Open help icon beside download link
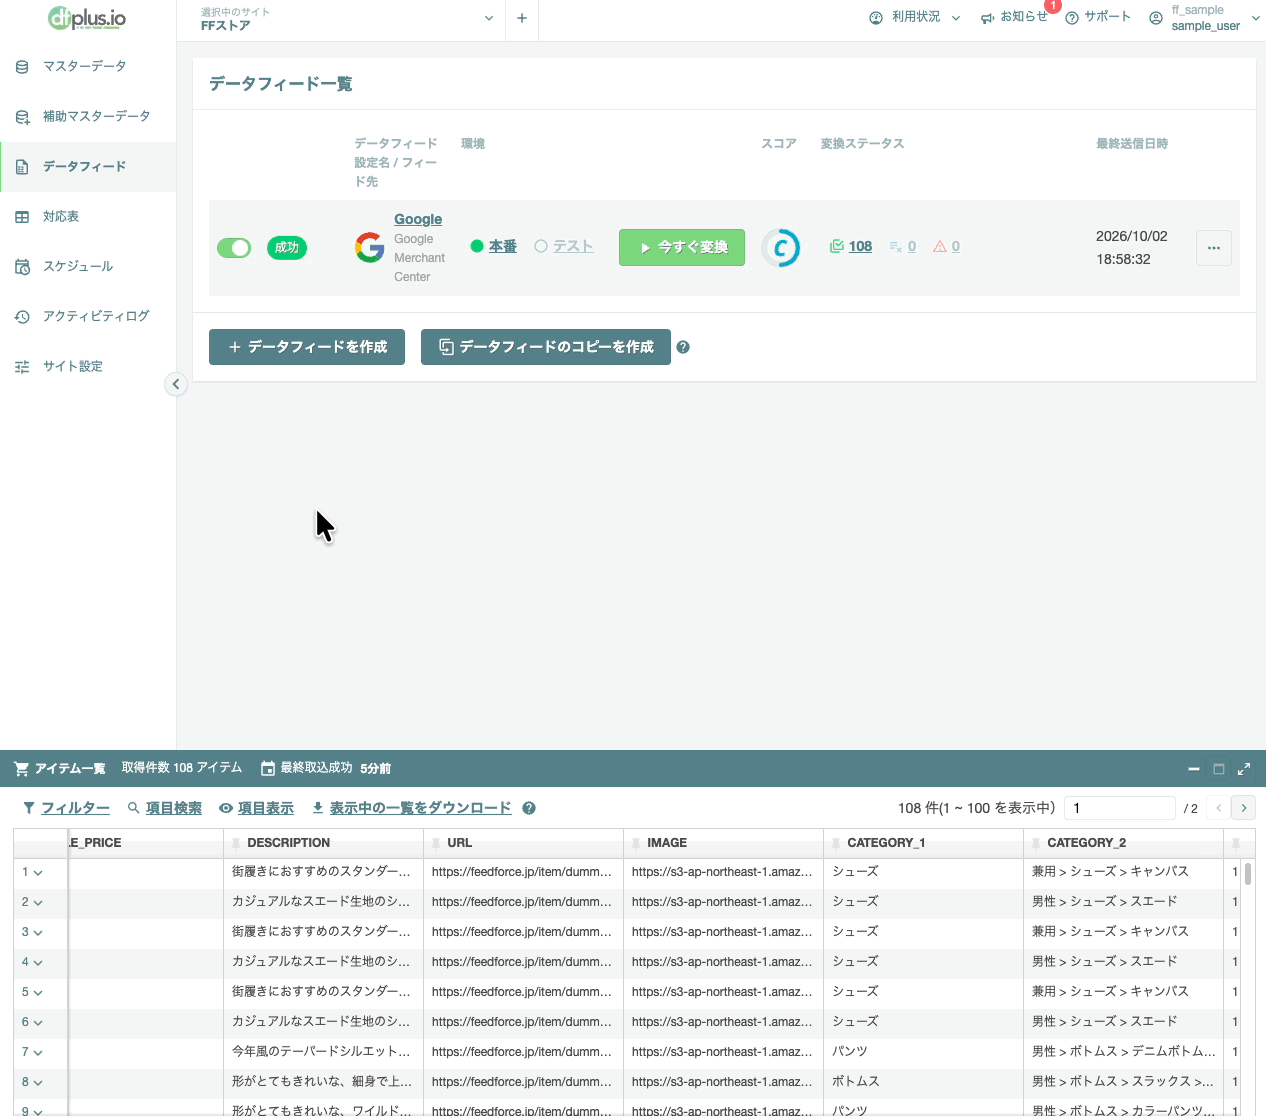1266x1116 pixels. pyautogui.click(x=529, y=808)
